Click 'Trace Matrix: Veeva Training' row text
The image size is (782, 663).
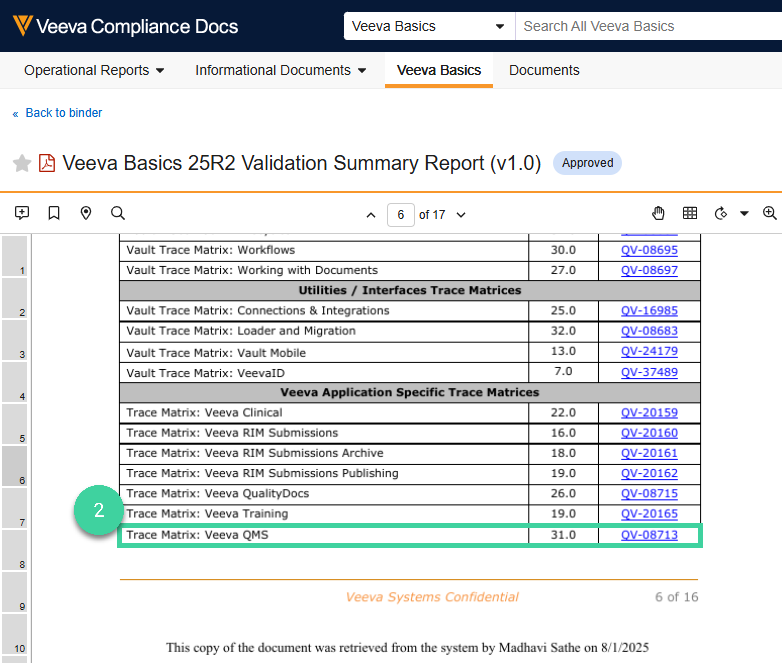click(x=207, y=513)
